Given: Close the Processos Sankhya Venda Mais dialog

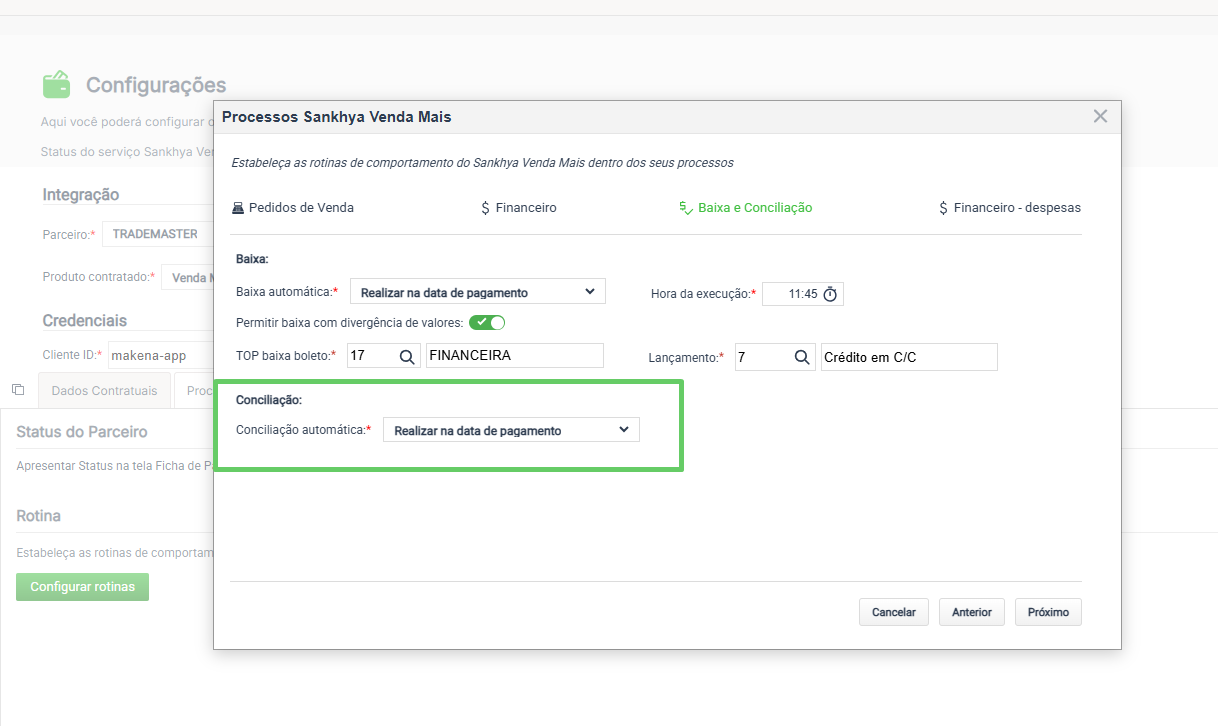Looking at the screenshot, I should [1100, 116].
